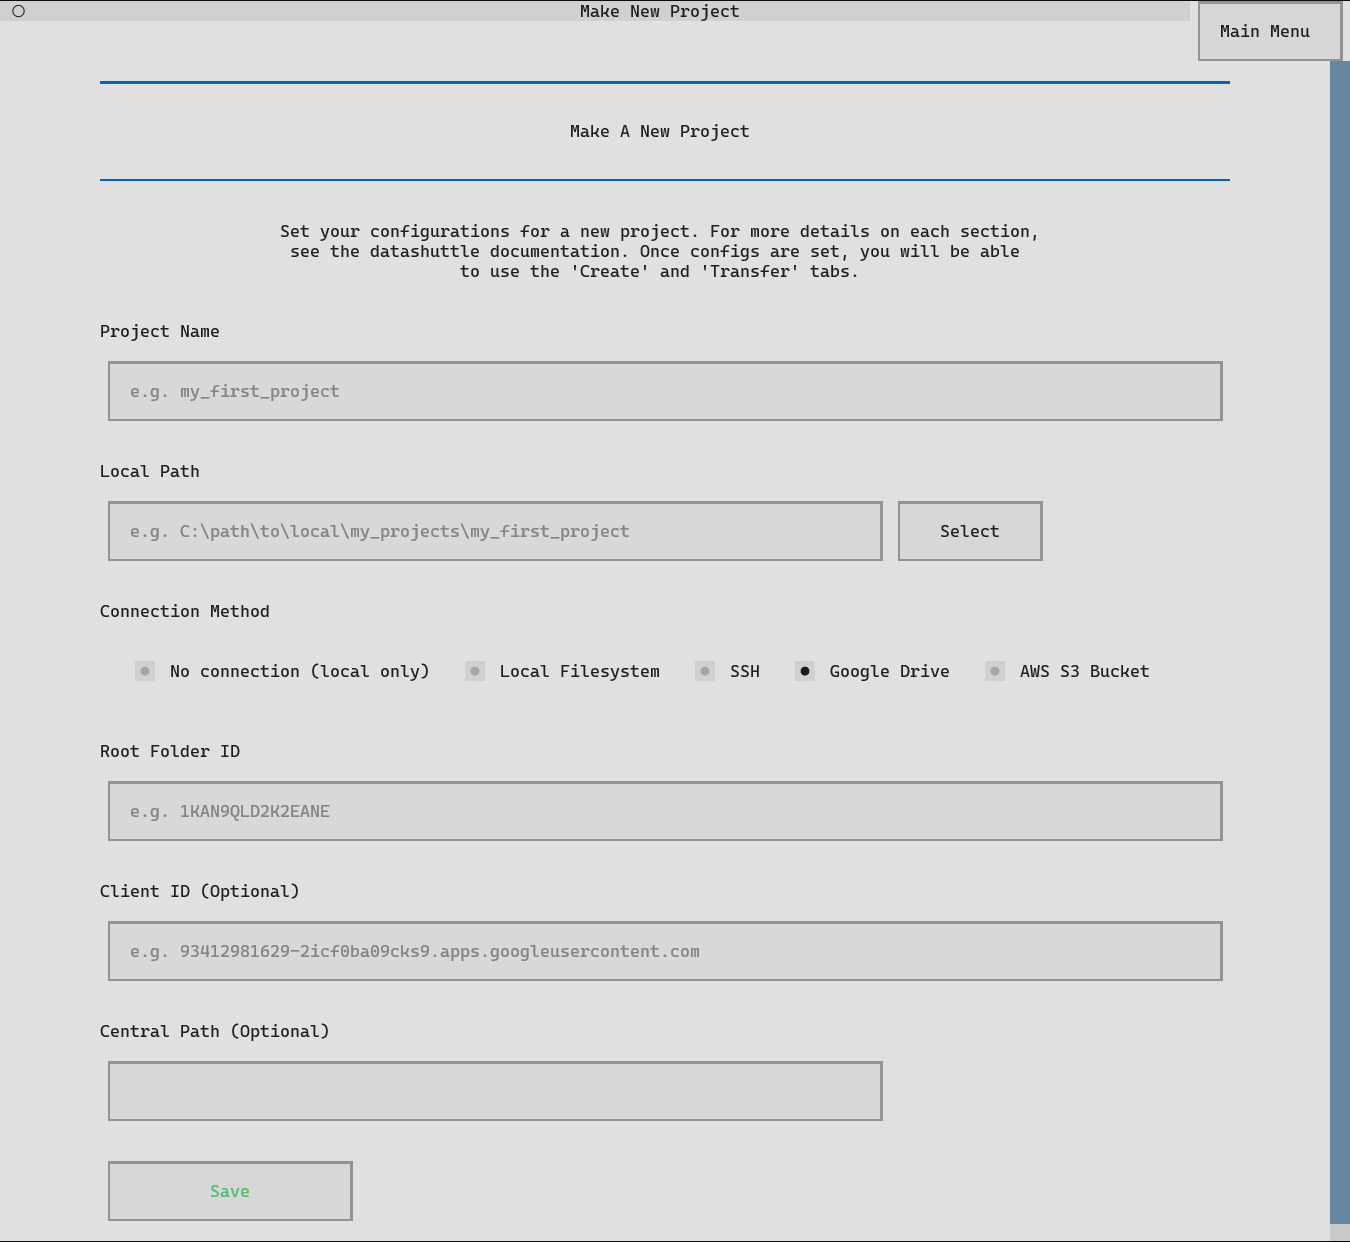Pick SSH as the connection method
The image size is (1350, 1242).
pos(706,671)
